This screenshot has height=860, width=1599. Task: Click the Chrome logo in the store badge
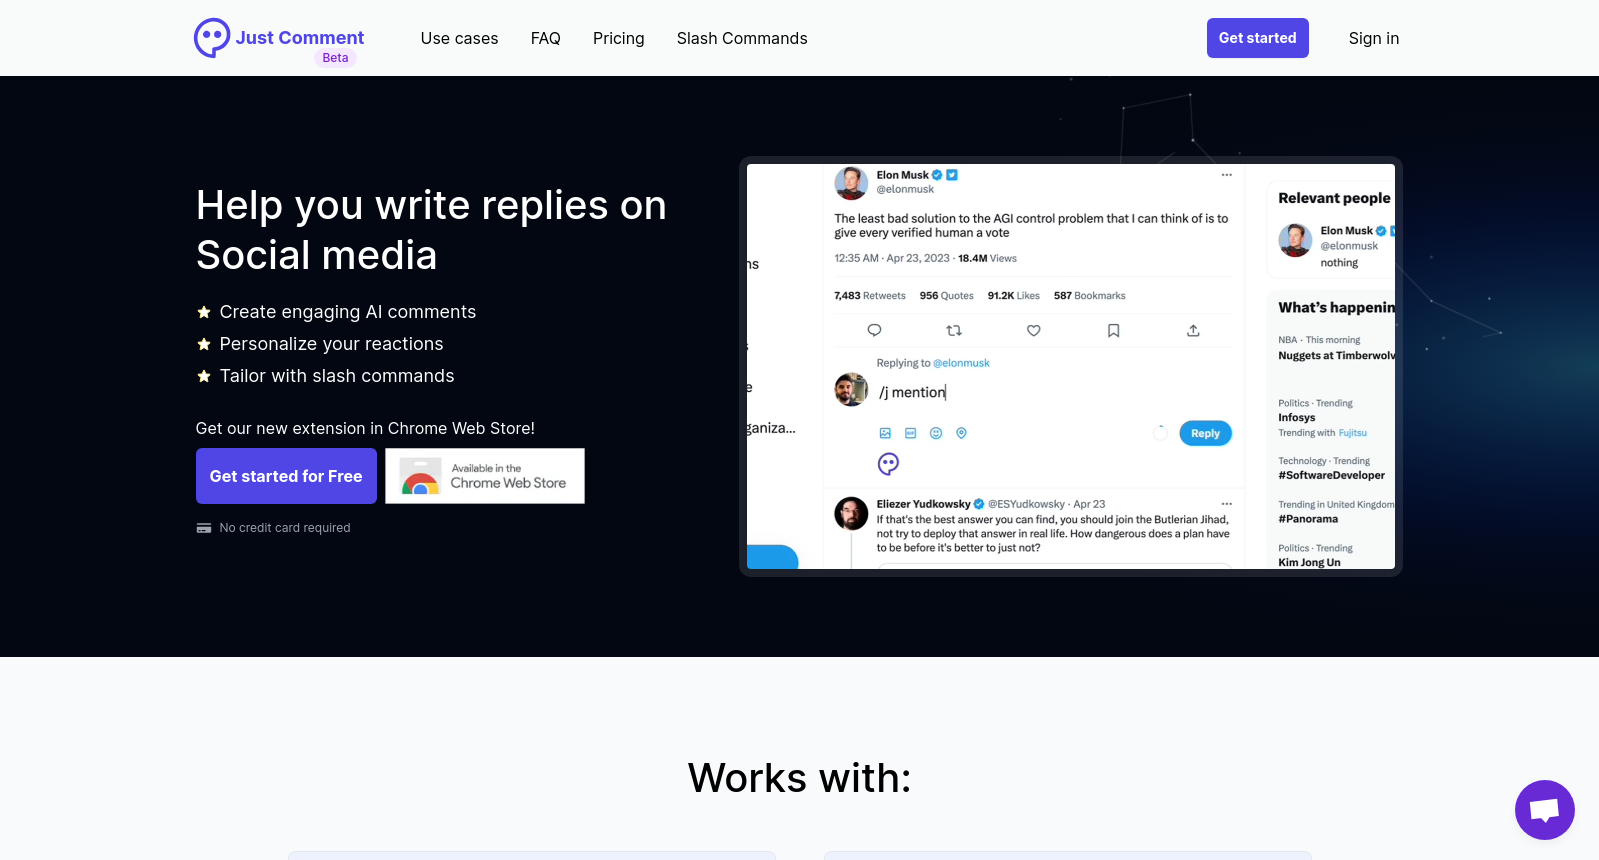click(x=420, y=477)
